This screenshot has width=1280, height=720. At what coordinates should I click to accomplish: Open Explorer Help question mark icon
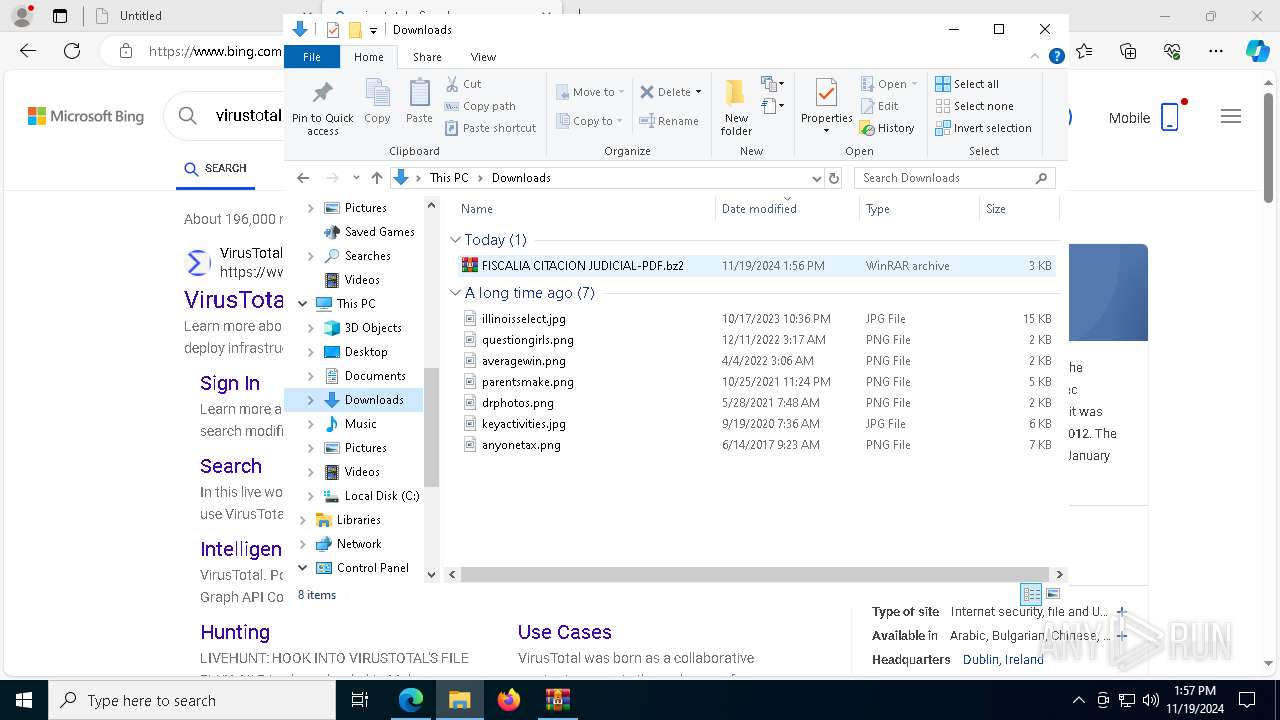[1056, 57]
